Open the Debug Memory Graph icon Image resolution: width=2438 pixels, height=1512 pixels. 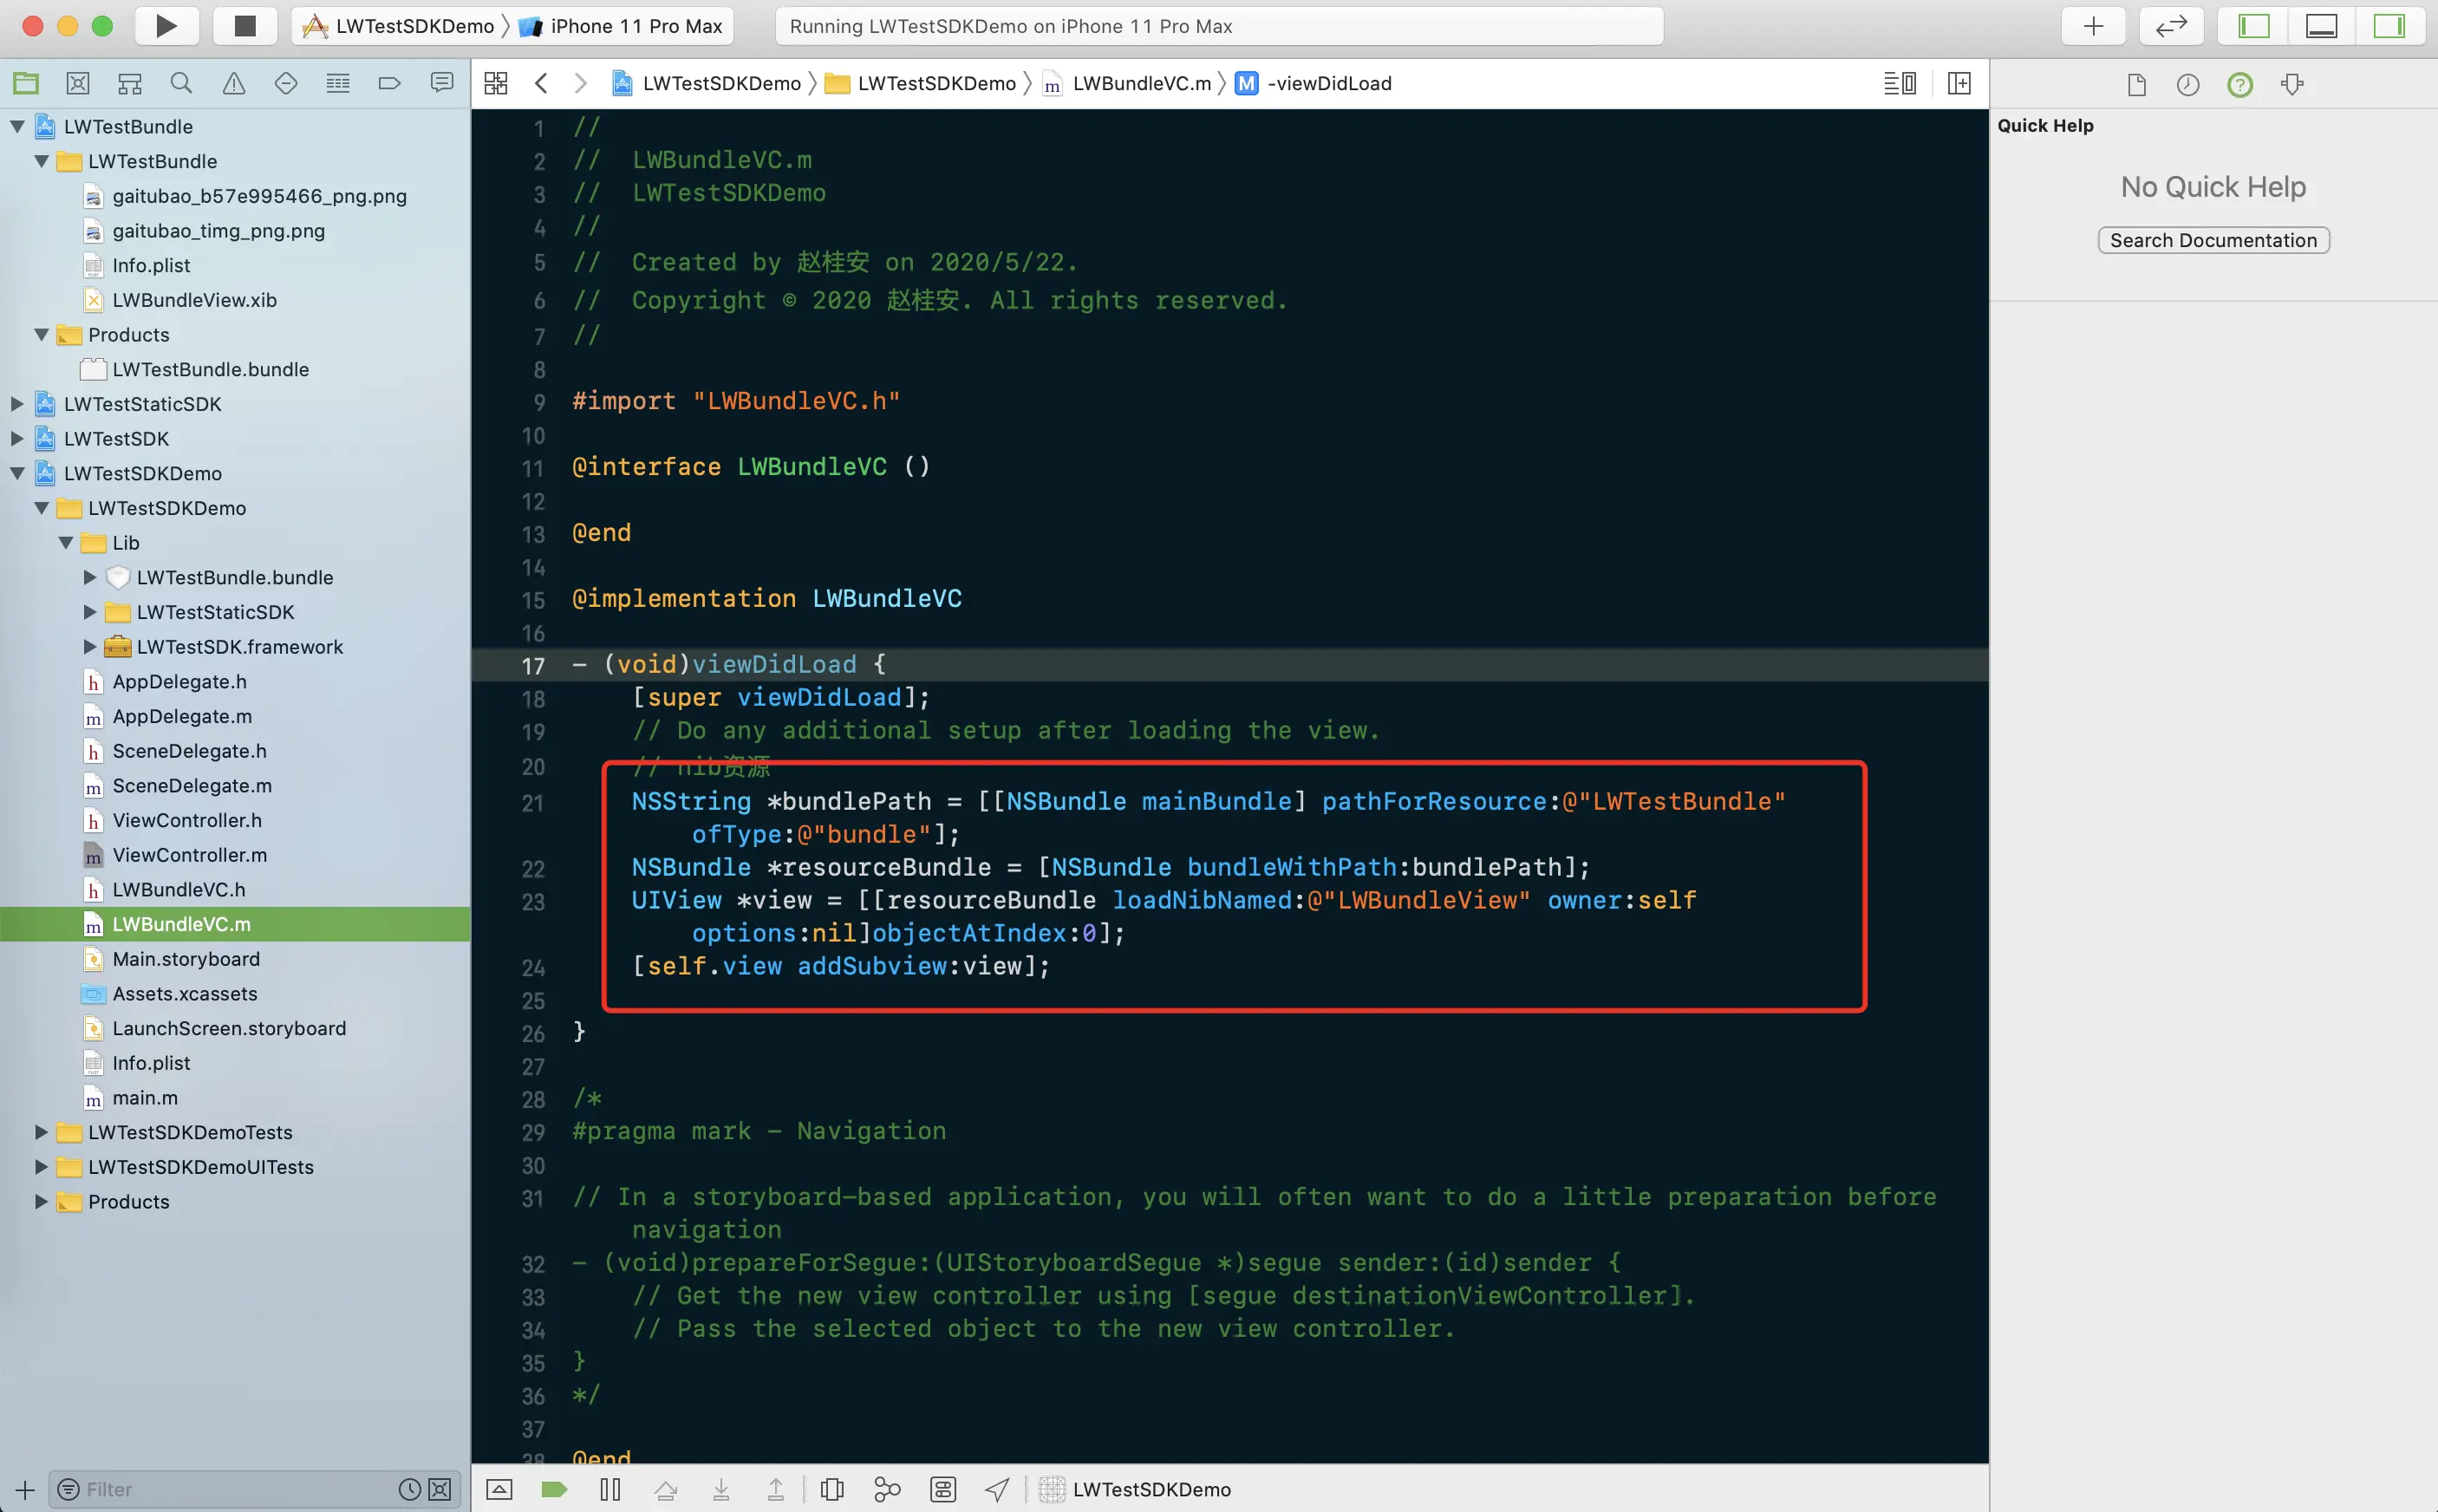point(887,1489)
